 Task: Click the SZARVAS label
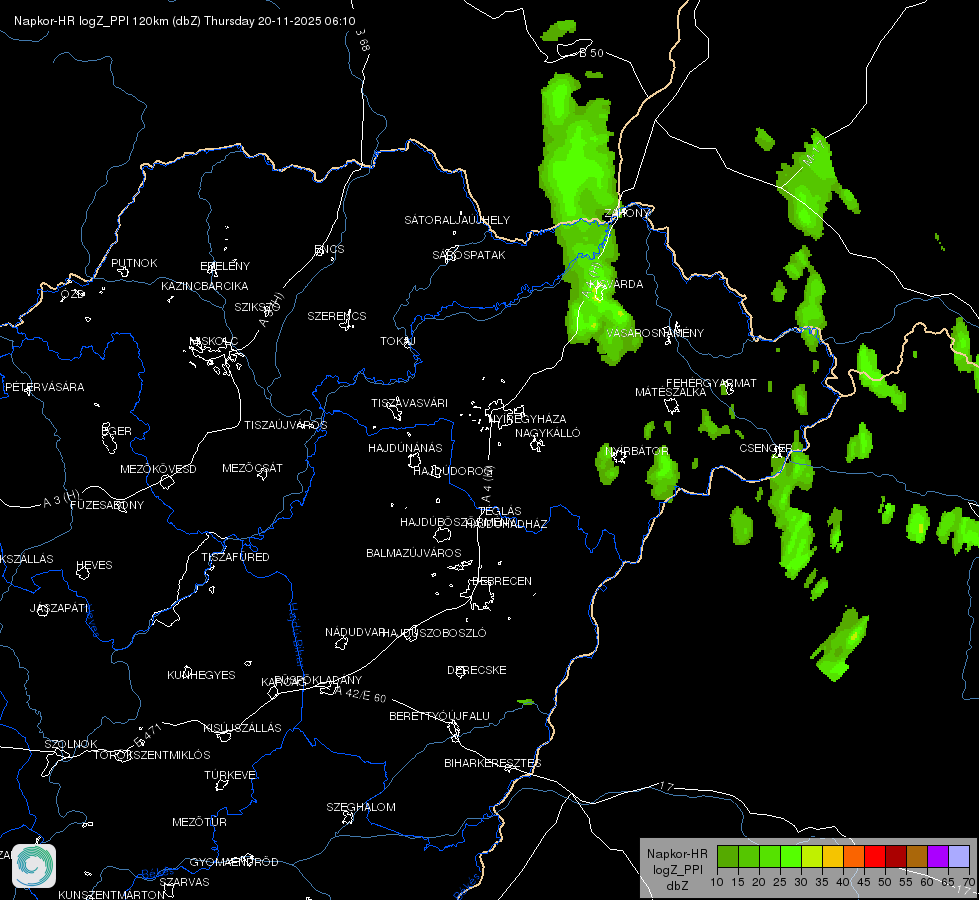click(x=184, y=883)
